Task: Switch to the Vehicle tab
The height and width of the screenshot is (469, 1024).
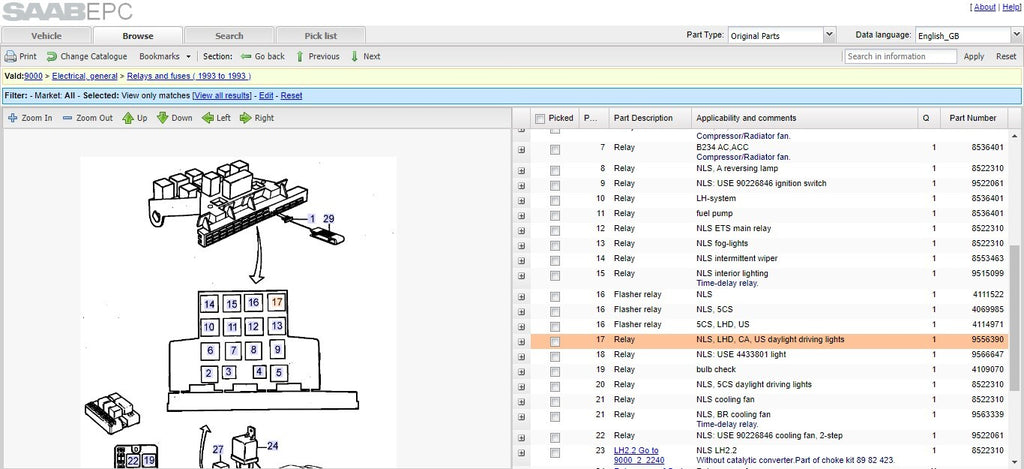Action: tap(46, 36)
